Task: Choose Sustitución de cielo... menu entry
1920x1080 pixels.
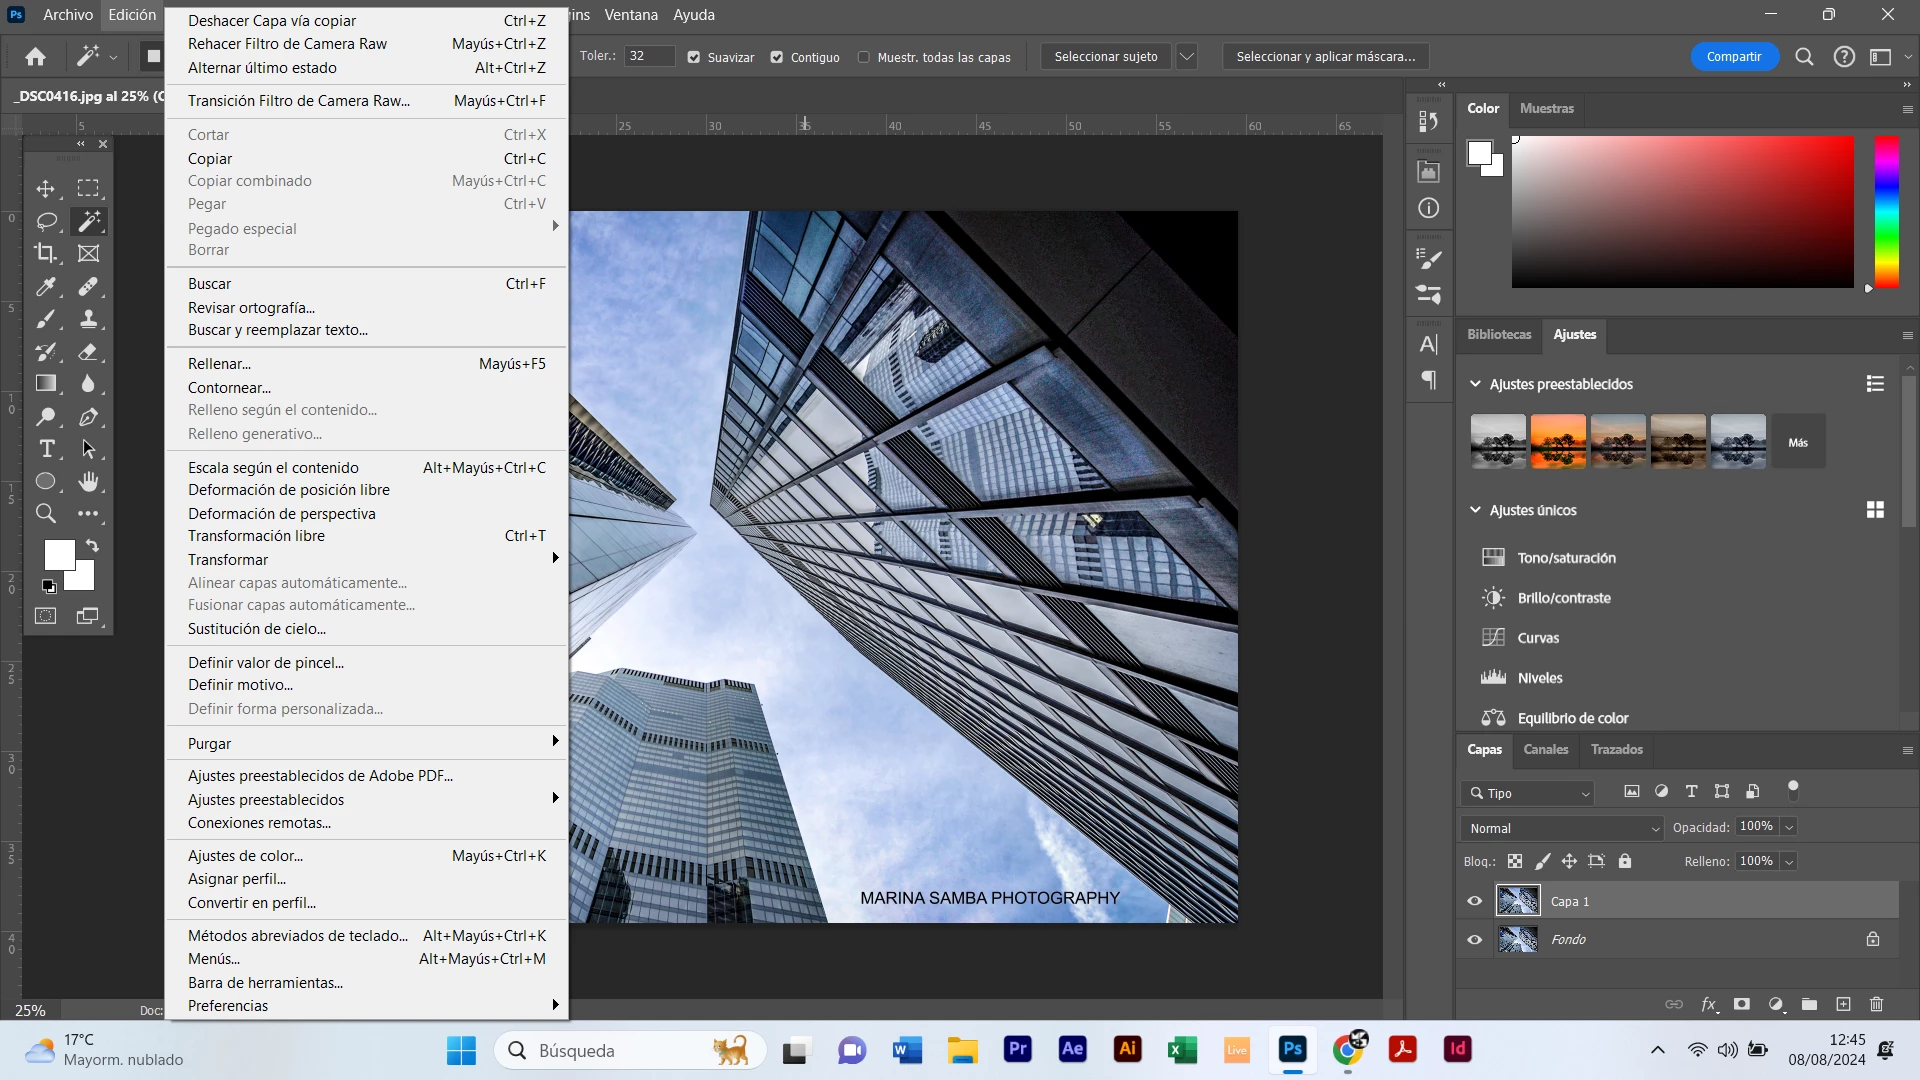Action: point(257,629)
